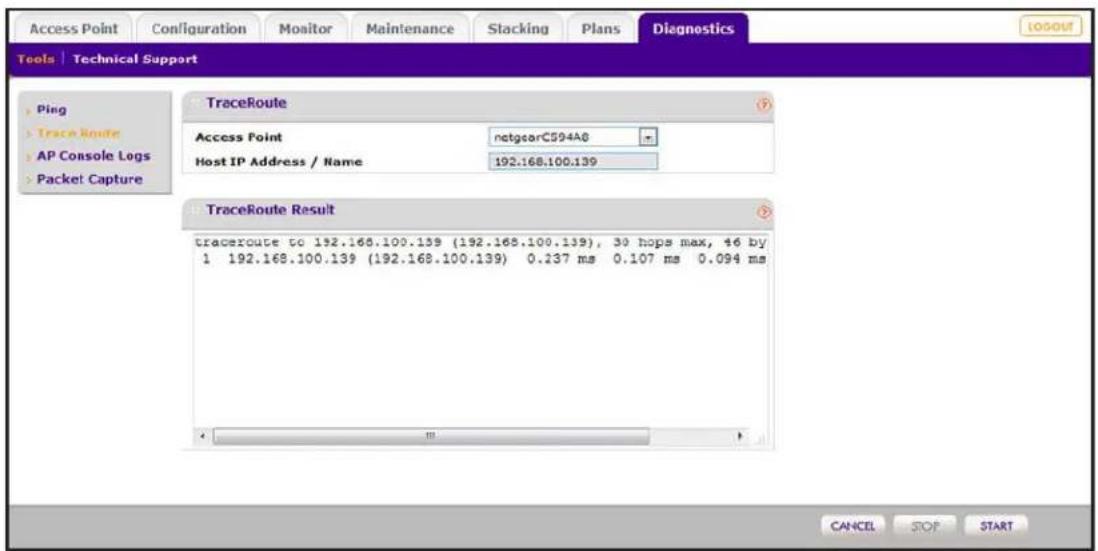Open the Configuration tab
The image size is (1098, 551).
pos(199,29)
